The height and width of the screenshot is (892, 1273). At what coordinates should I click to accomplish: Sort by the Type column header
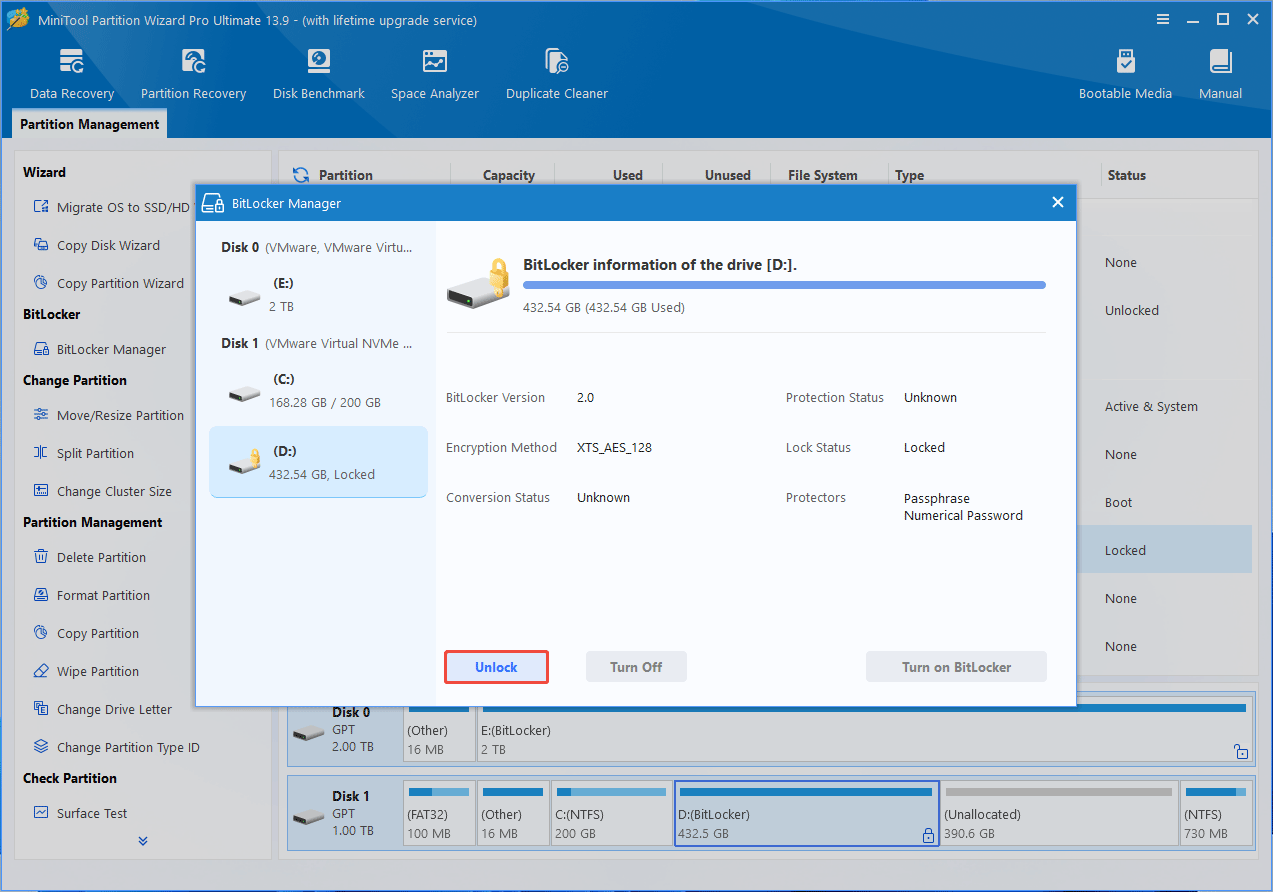pyautogui.click(x=909, y=175)
